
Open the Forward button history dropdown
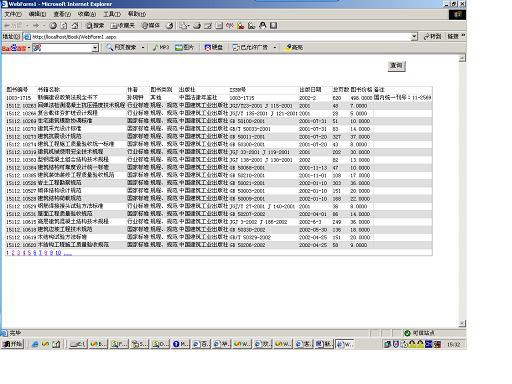tap(43, 25)
